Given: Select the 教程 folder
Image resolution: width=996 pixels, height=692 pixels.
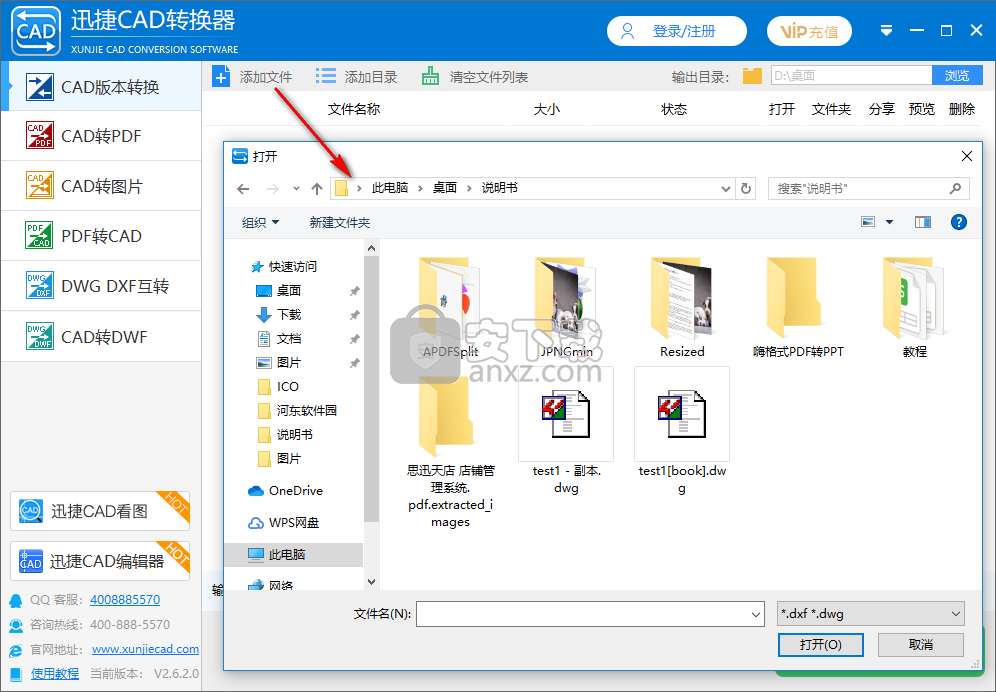Looking at the screenshot, I should point(915,308).
